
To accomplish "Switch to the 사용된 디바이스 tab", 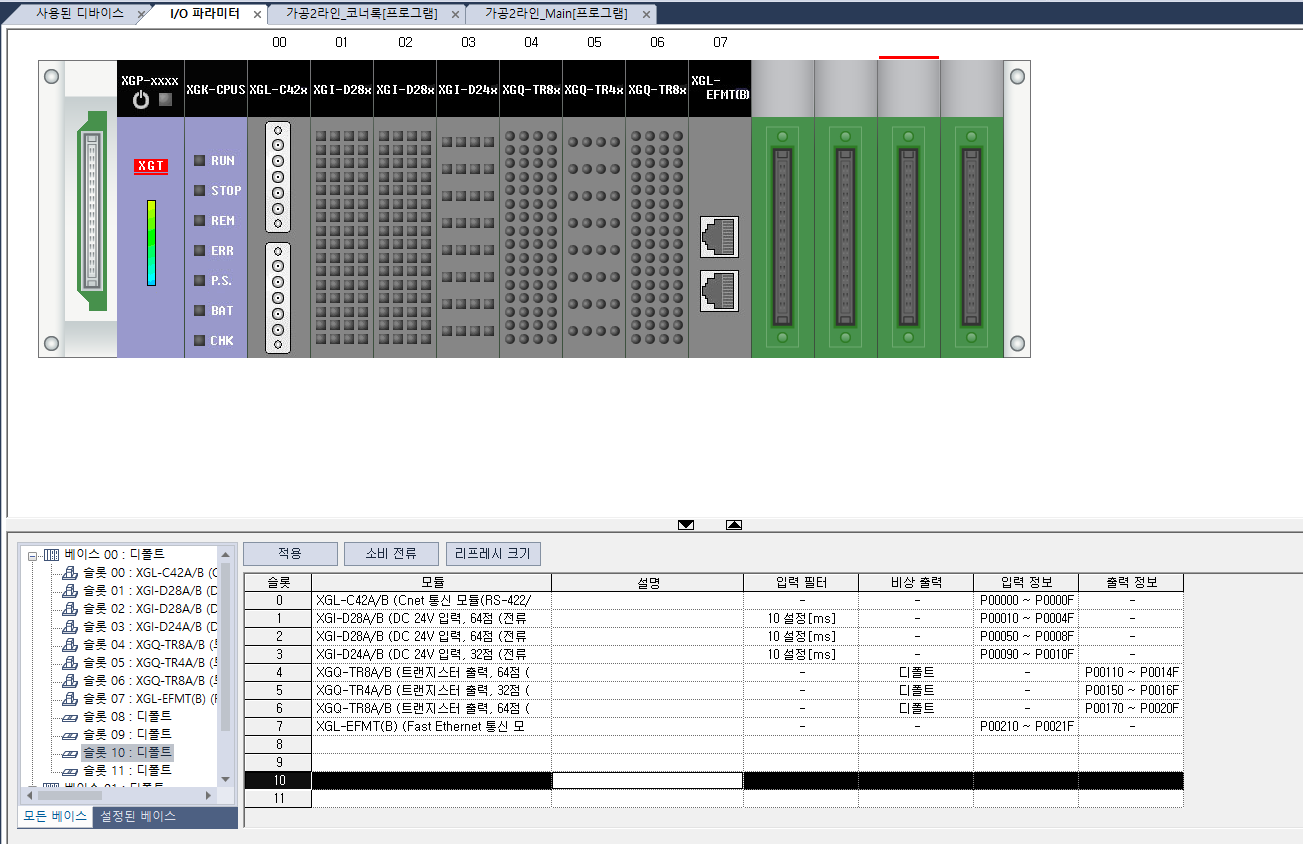I will tap(80, 14).
